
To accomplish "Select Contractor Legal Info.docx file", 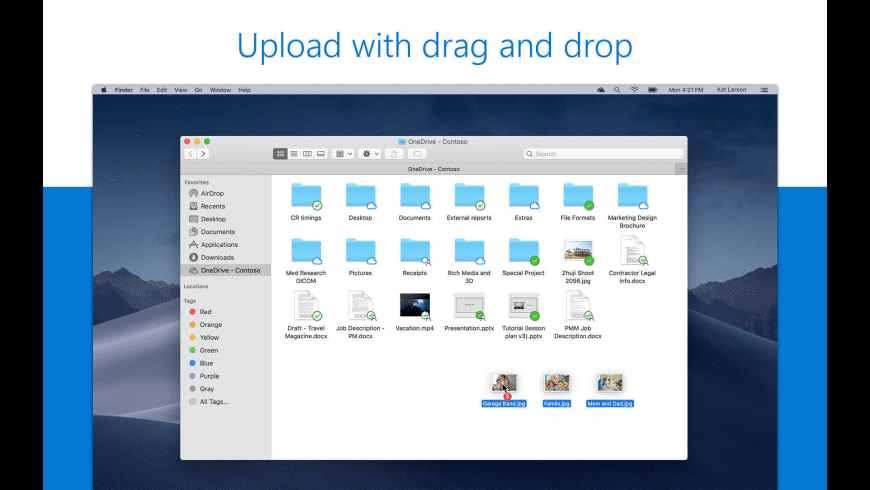I will tap(633, 250).
